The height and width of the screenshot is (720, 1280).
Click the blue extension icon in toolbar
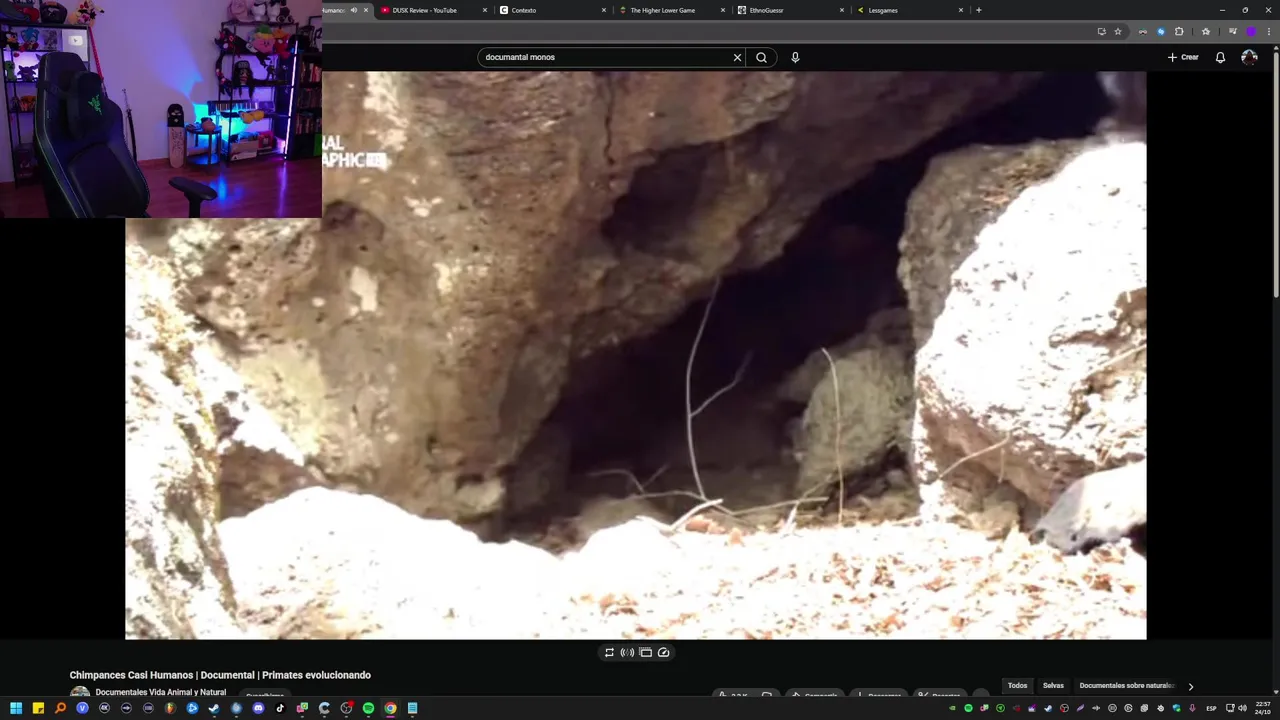point(1161,32)
